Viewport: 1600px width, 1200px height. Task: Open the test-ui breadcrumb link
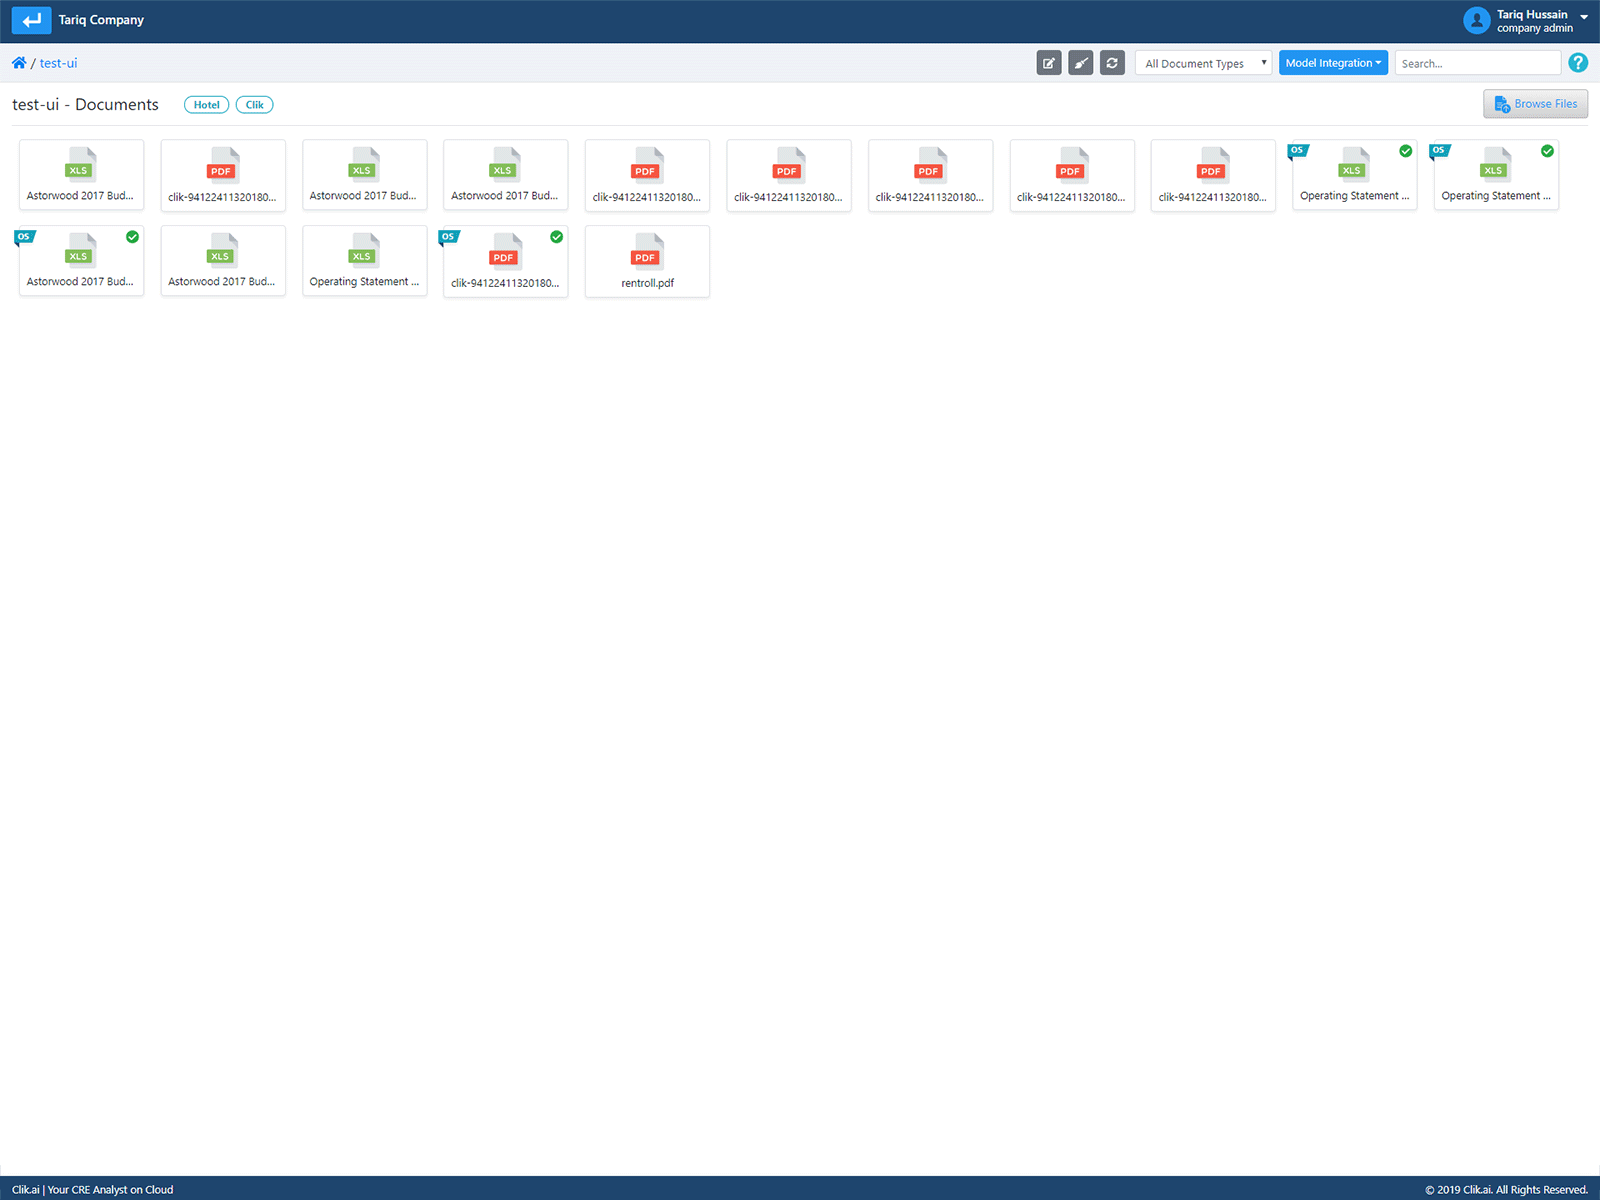tap(57, 62)
